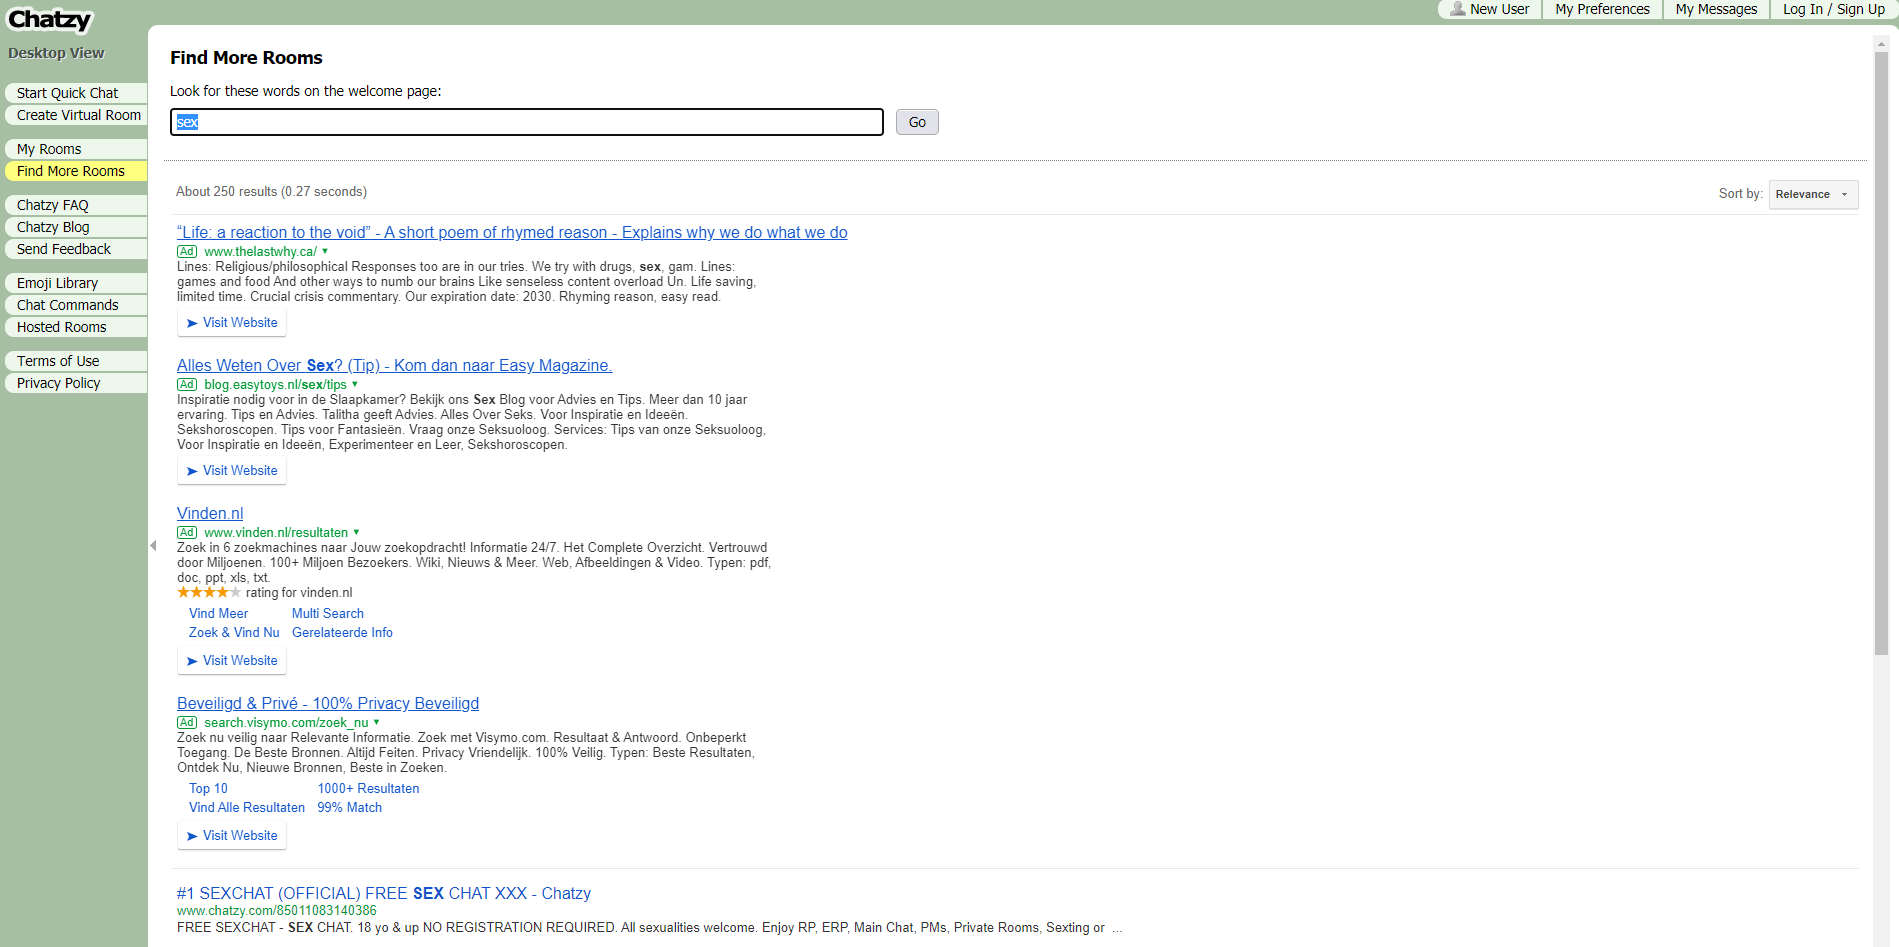The height and width of the screenshot is (947, 1899).
Task: Click the Ad badge next to www.thelastwhy.ca
Action: (x=187, y=252)
